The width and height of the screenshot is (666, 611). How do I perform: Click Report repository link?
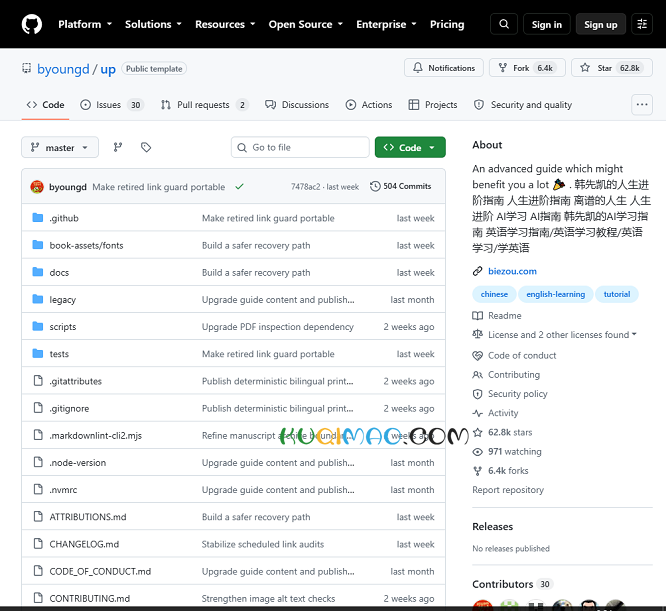point(508,490)
